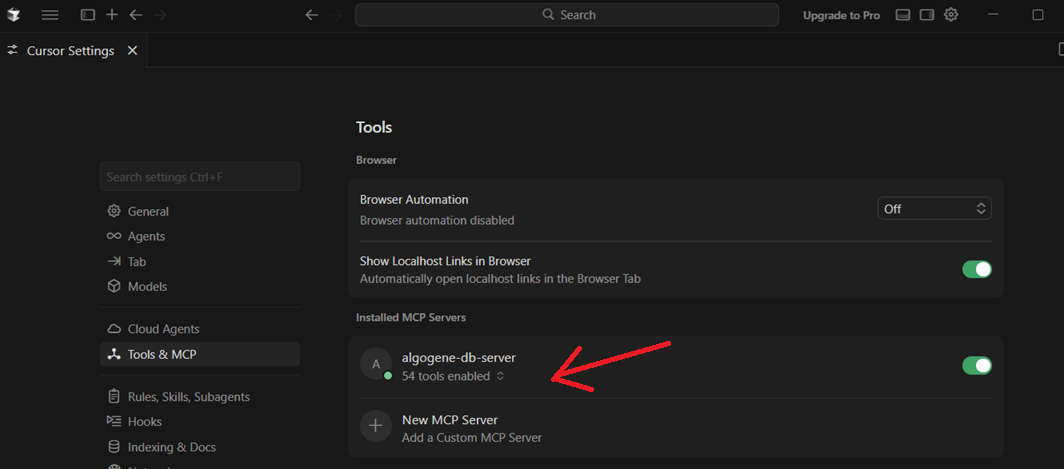Toggle the primary sidebar layout icon
This screenshot has height=469, width=1064.
pos(88,15)
